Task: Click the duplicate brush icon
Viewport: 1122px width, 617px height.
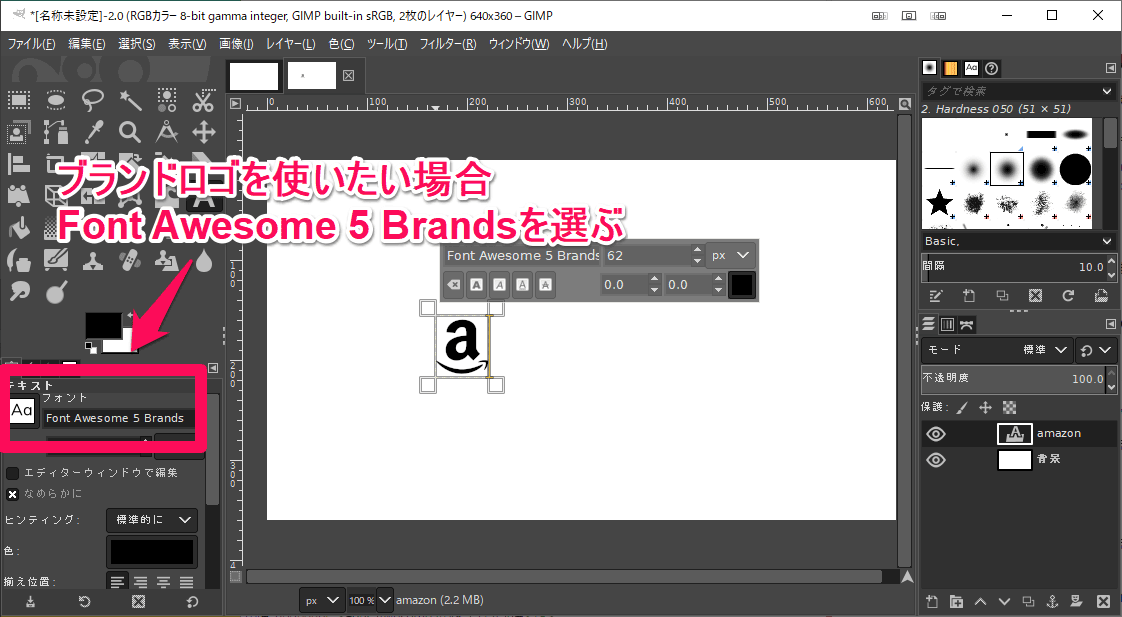Action: pos(1003,296)
